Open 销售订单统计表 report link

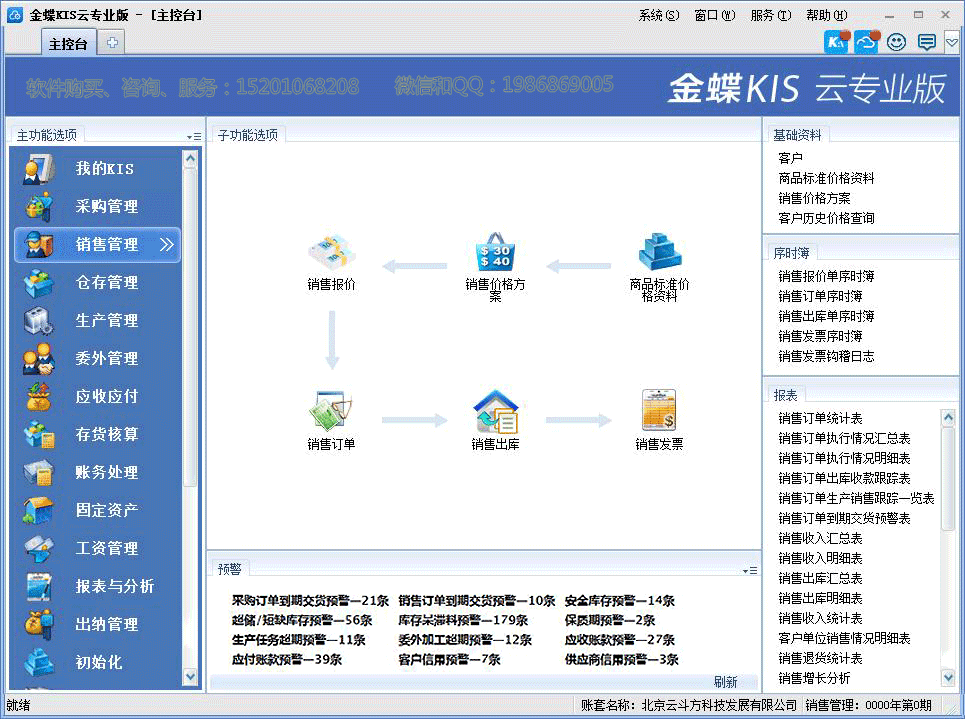[820, 418]
